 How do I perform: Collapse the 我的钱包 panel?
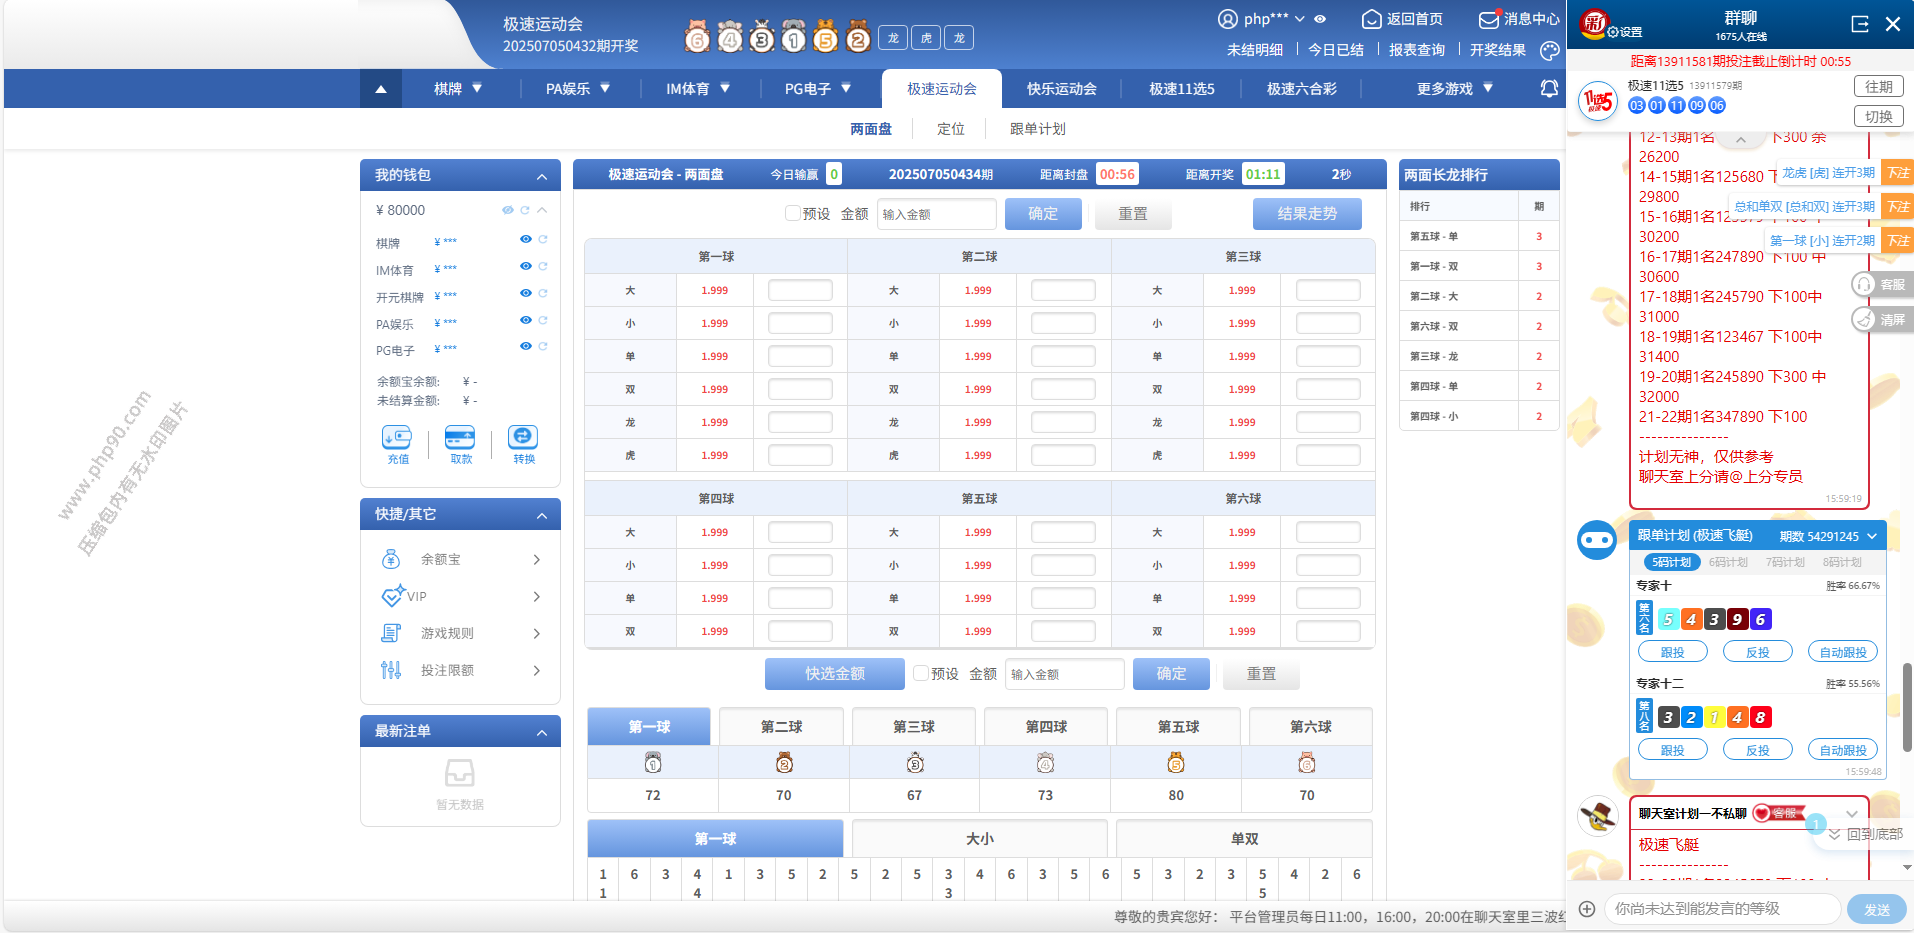(542, 177)
